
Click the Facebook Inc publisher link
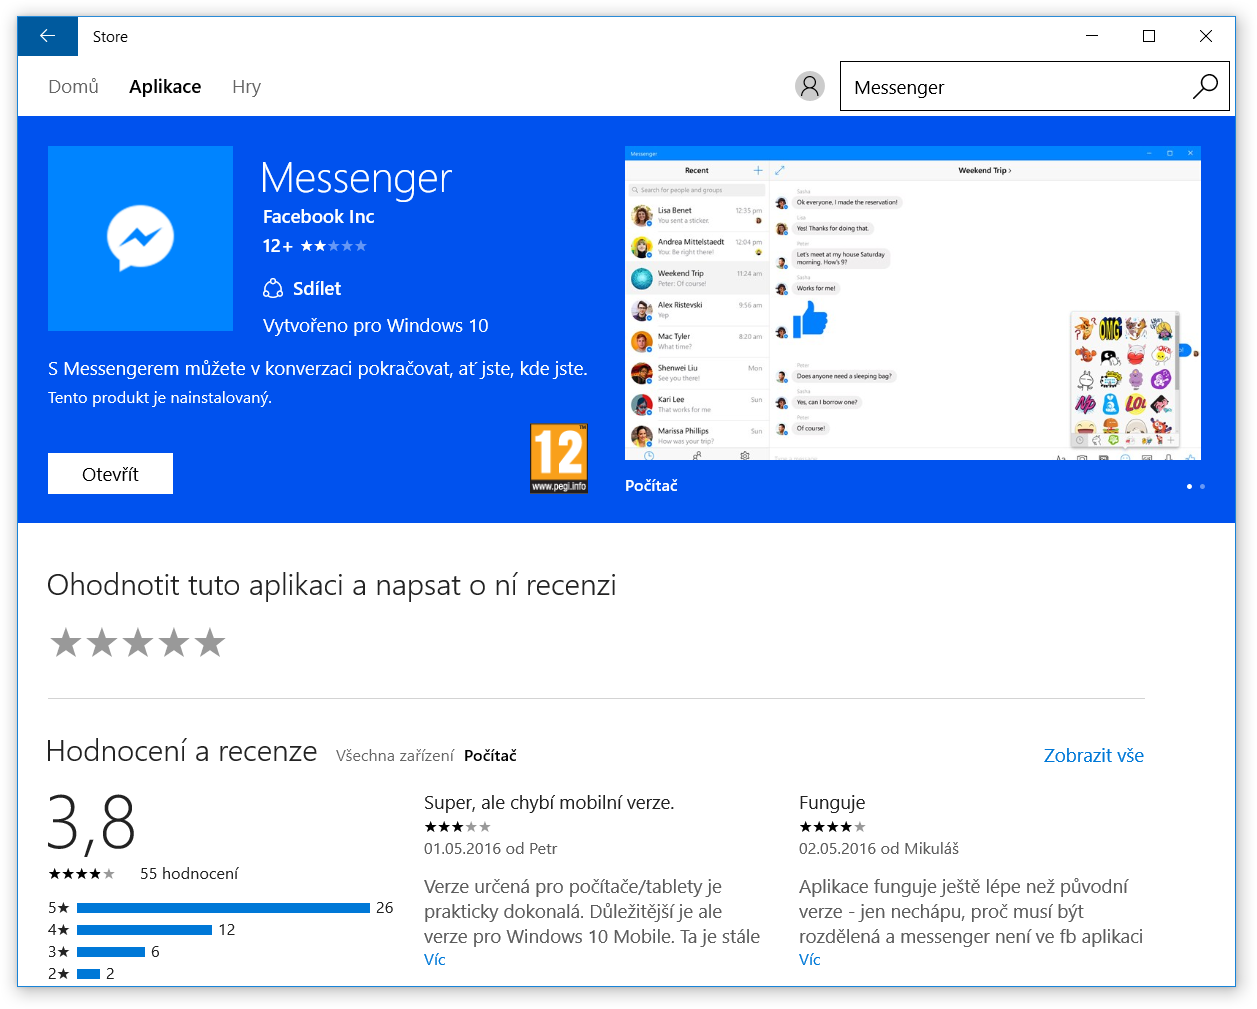(318, 216)
